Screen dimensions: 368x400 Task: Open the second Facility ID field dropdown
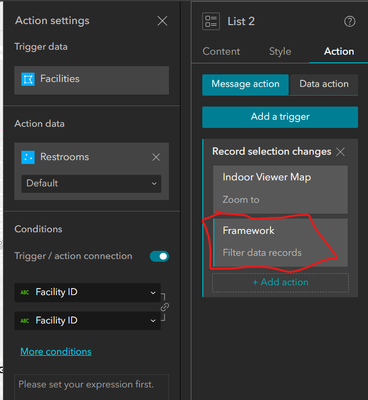click(87, 321)
